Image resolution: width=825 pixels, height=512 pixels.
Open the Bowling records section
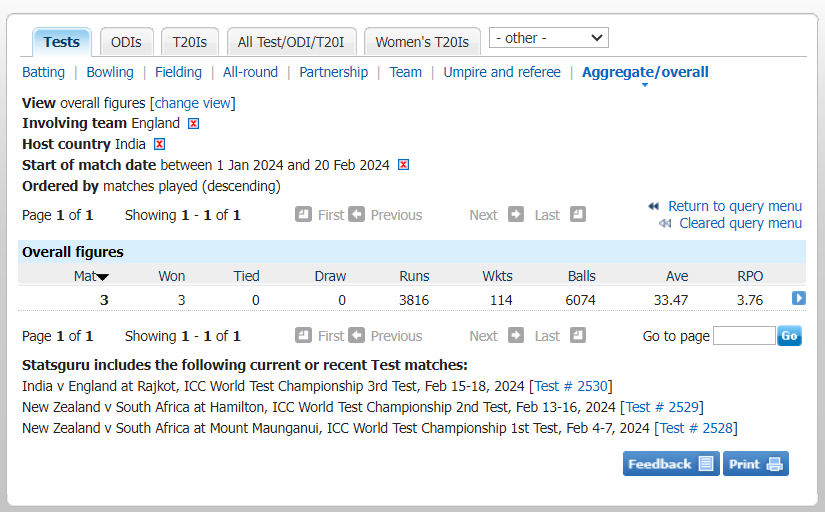point(110,72)
